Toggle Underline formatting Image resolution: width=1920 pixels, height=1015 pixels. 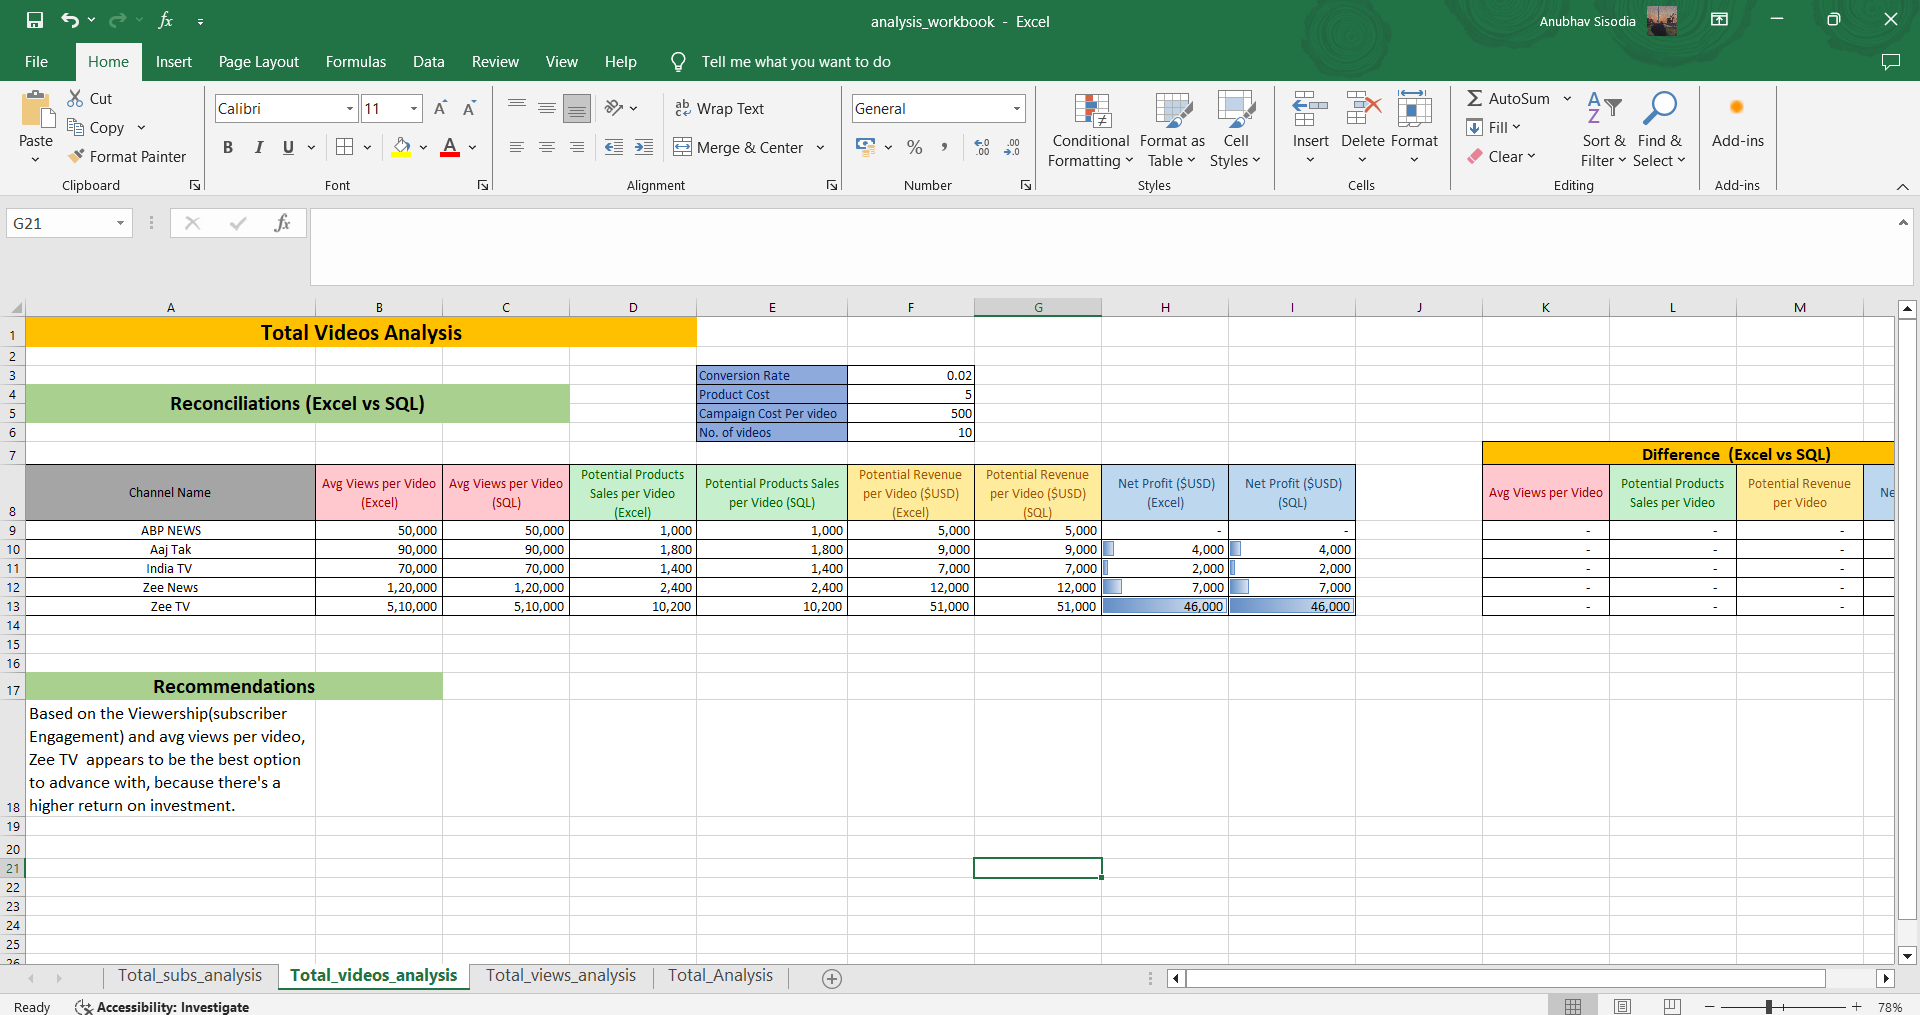coord(288,147)
